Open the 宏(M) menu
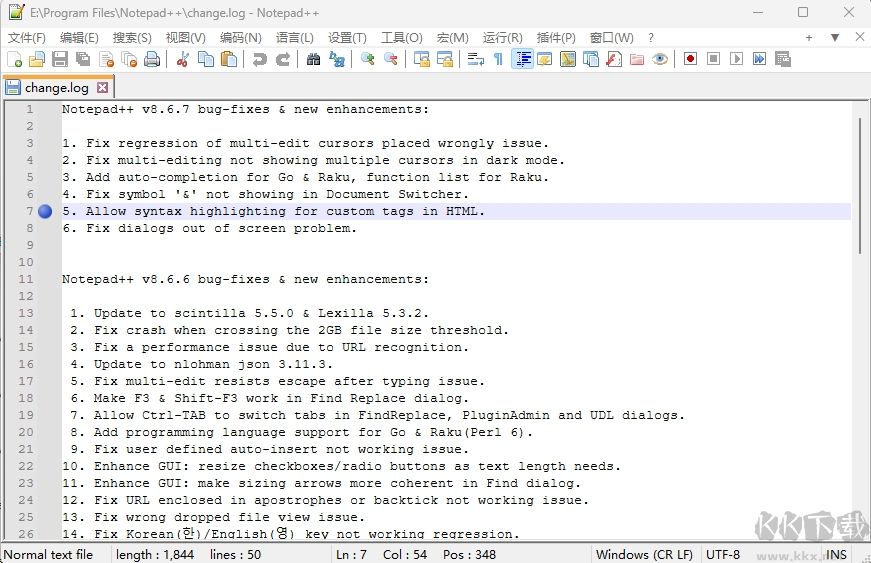The image size is (871, 563). tap(453, 38)
